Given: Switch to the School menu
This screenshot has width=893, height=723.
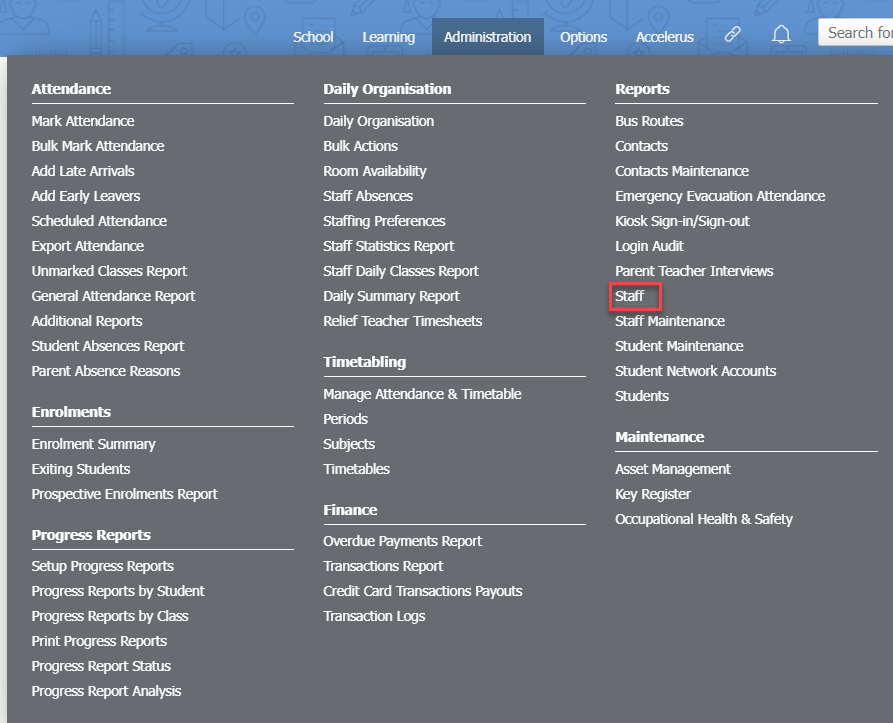Looking at the screenshot, I should tap(312, 36).
